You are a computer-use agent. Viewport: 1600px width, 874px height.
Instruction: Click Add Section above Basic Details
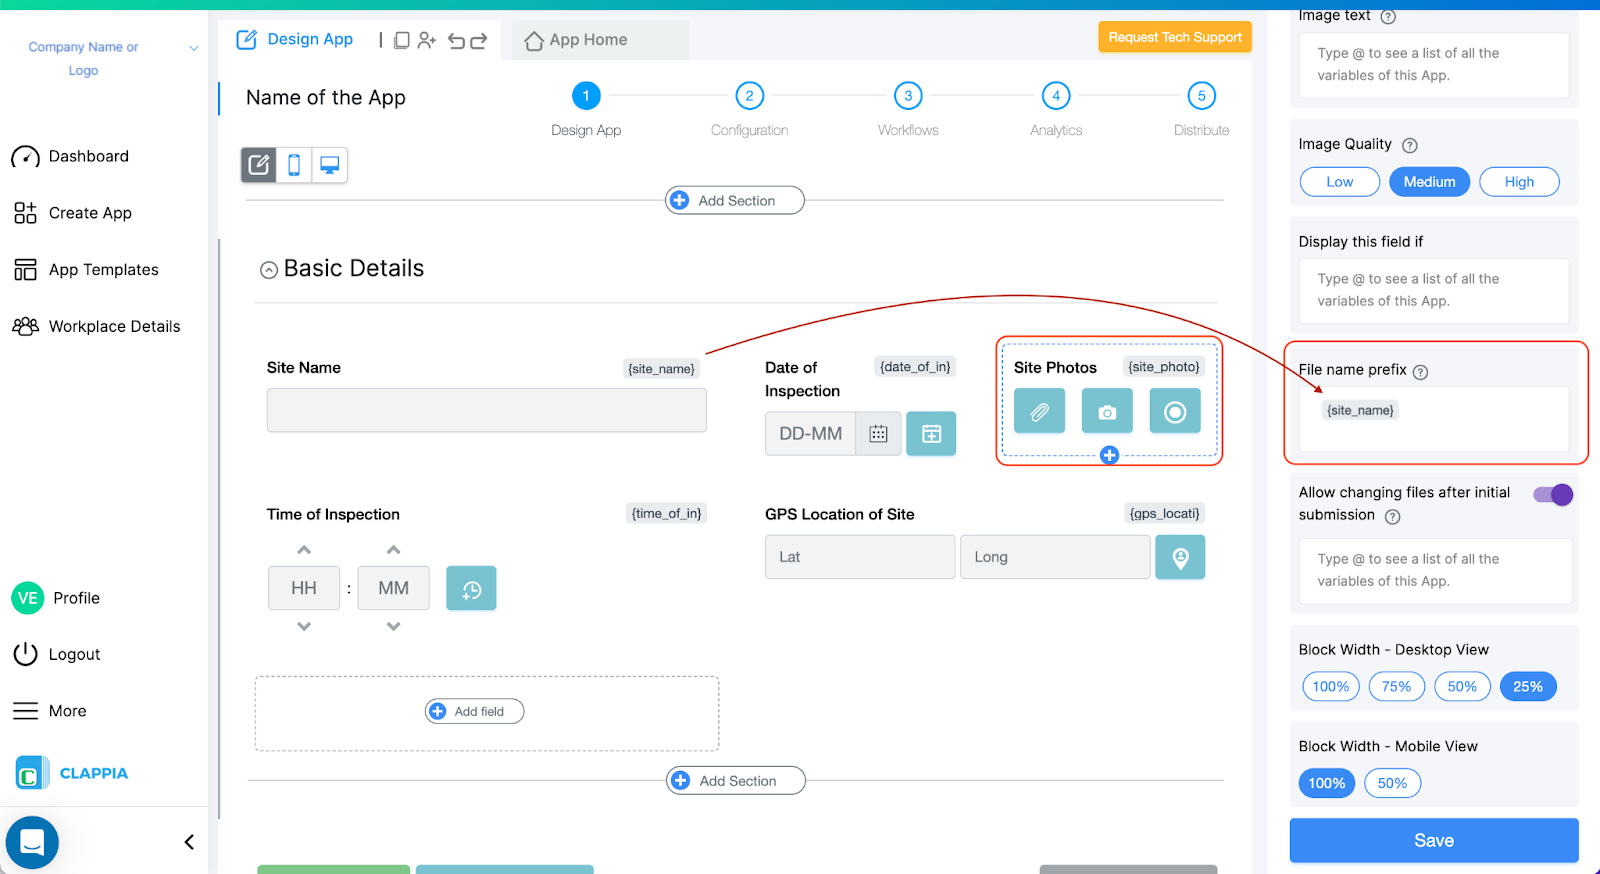[735, 201]
